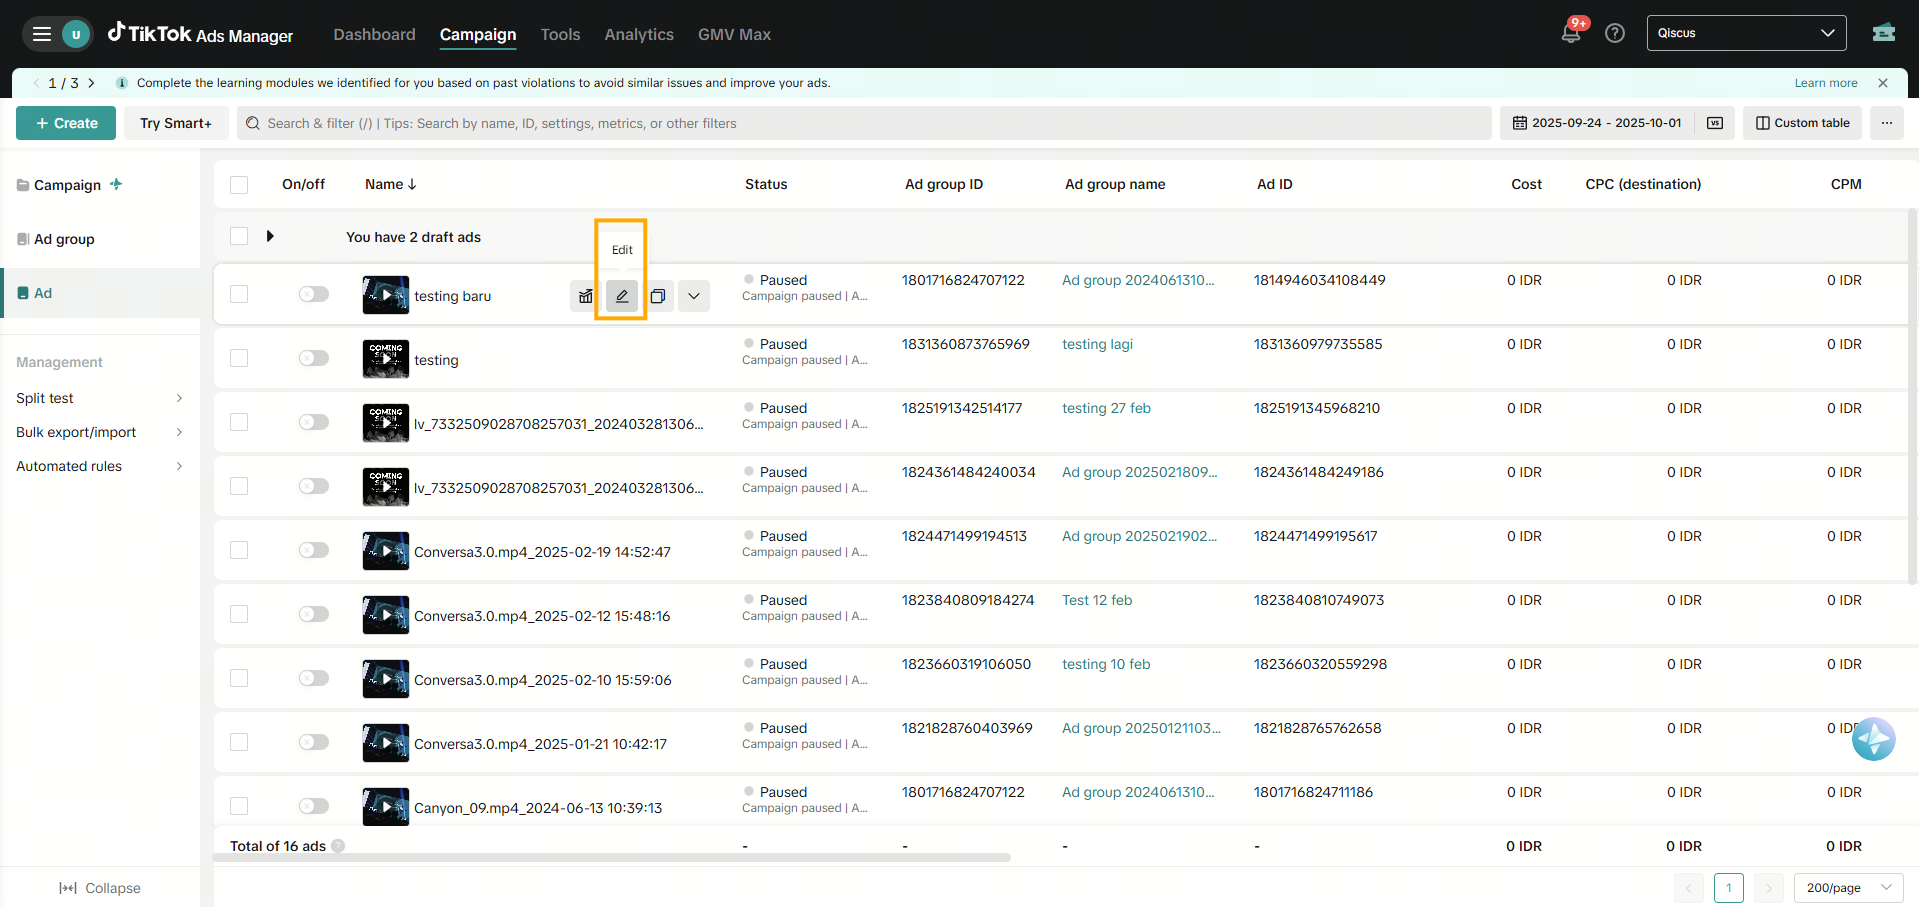Click the Edit pencil icon for testing baru
This screenshot has height=907, width=1919.
[621, 296]
